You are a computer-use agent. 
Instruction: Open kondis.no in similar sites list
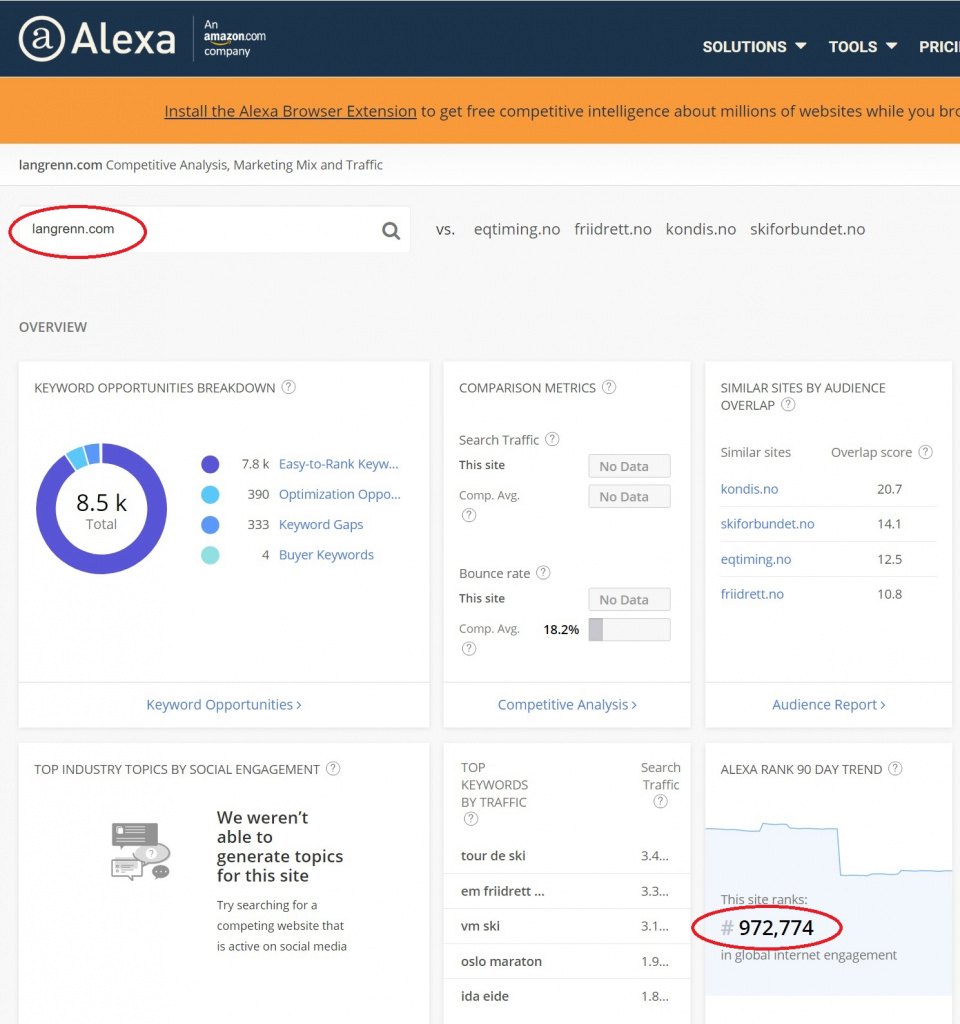click(x=749, y=489)
